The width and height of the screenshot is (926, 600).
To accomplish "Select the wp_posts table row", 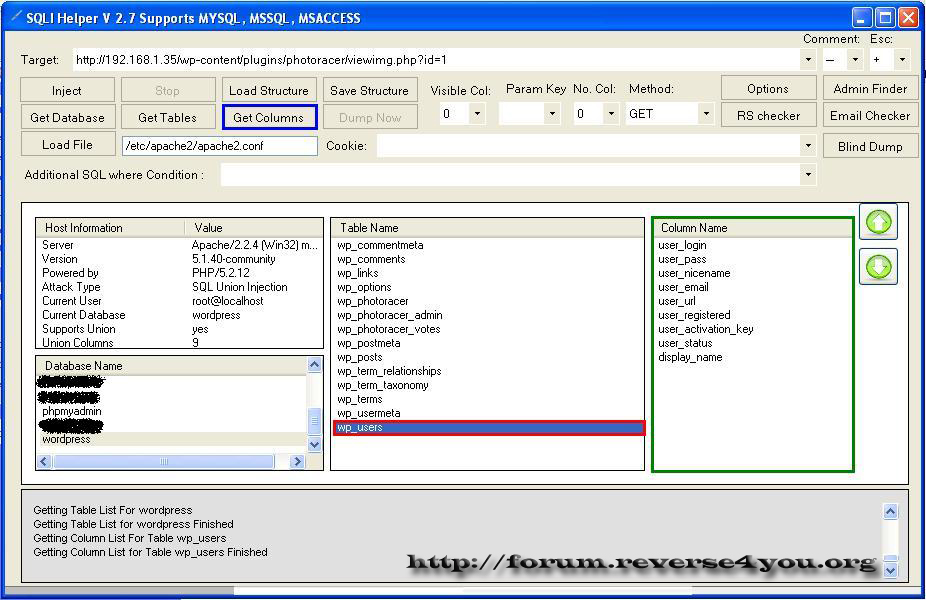I will 488,357.
